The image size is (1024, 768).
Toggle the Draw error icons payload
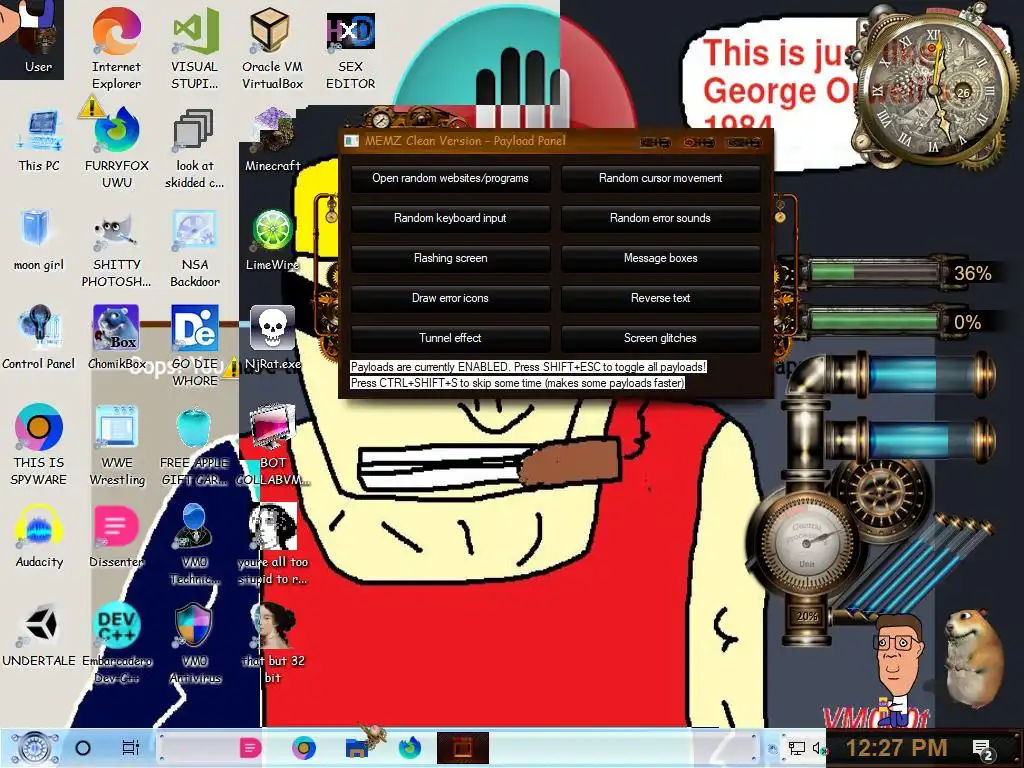click(x=450, y=298)
